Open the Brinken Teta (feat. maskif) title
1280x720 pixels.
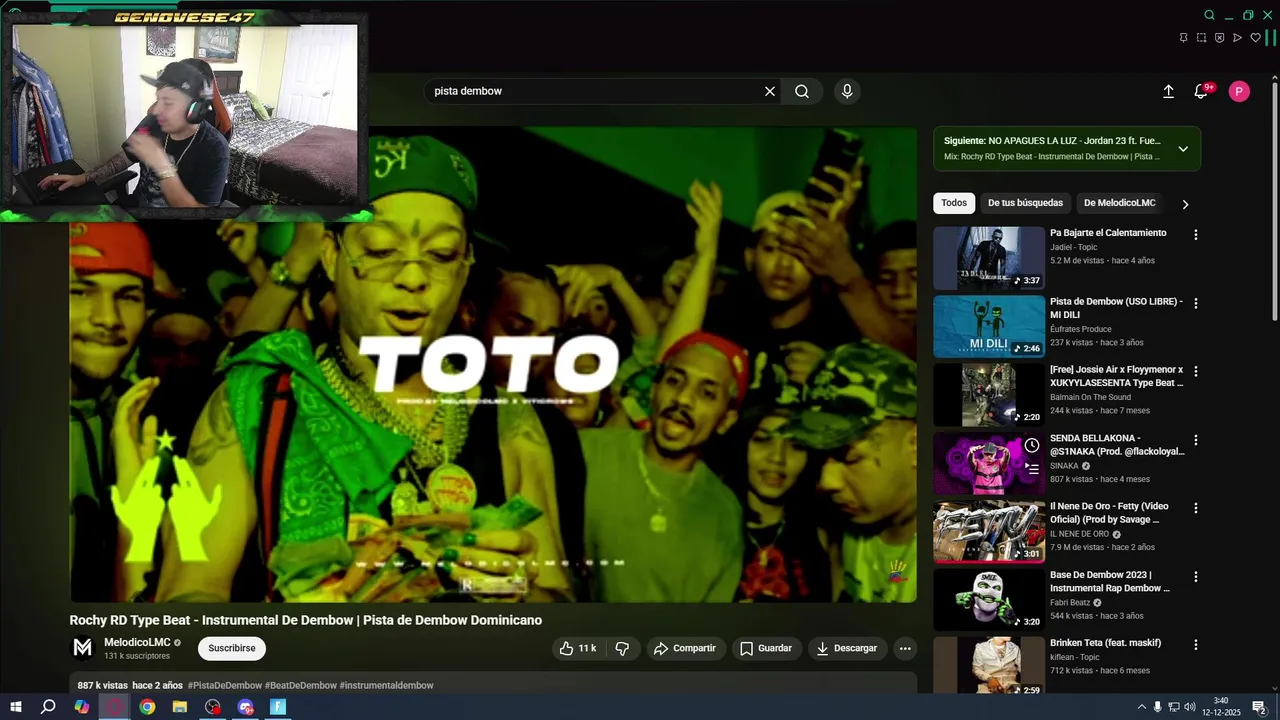[x=1105, y=643]
